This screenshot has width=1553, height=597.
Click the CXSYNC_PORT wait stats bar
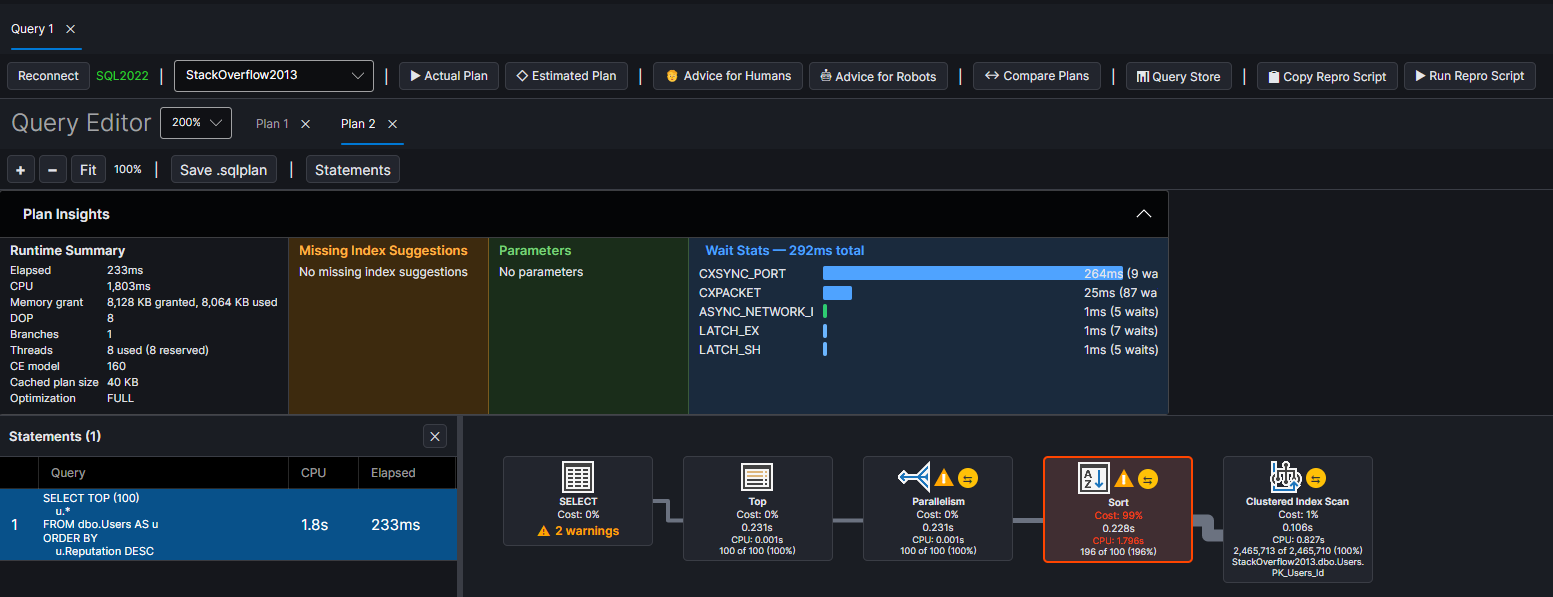click(957, 273)
